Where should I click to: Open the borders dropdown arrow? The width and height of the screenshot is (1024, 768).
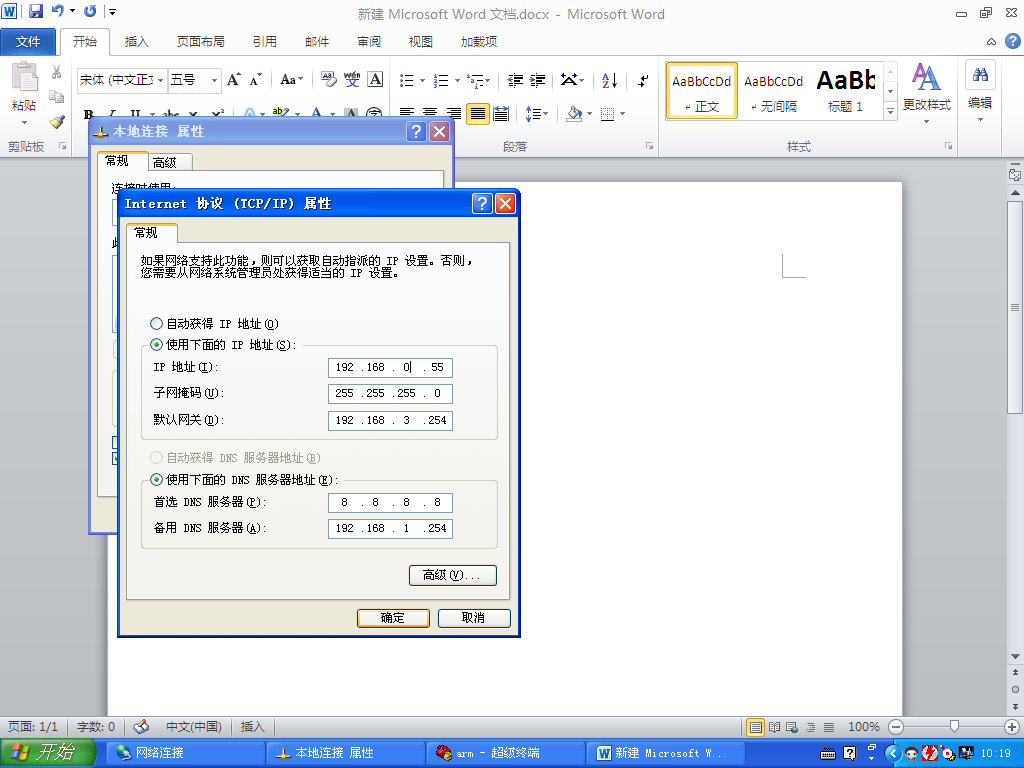click(622, 114)
